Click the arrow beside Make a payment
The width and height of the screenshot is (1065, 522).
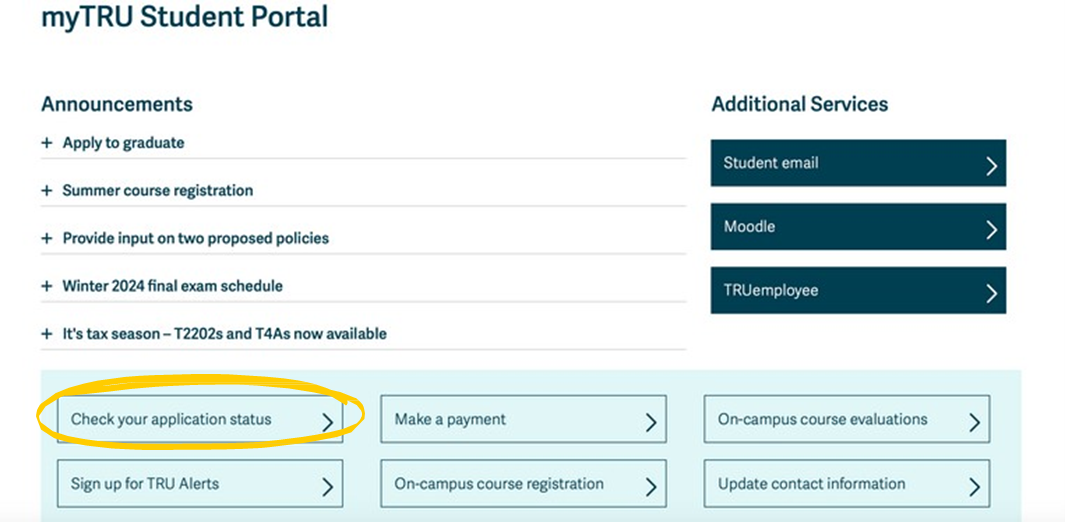point(651,423)
